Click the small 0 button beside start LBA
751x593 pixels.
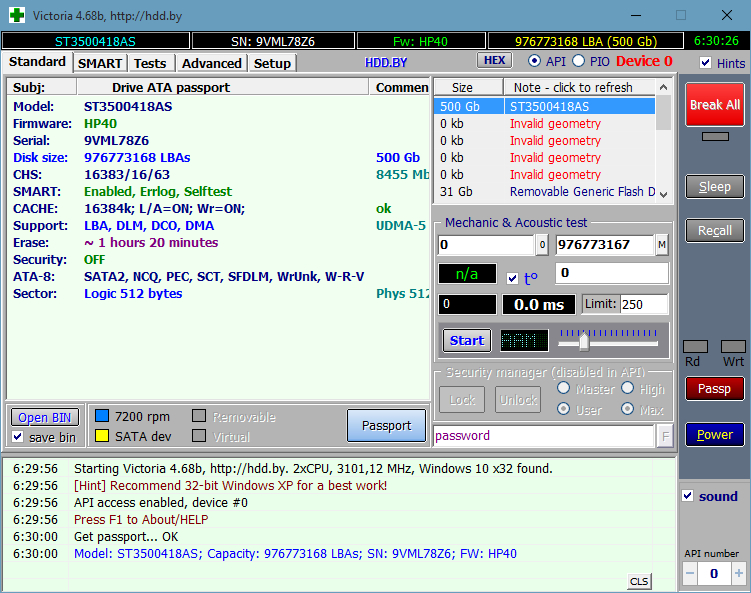[x=542, y=245]
